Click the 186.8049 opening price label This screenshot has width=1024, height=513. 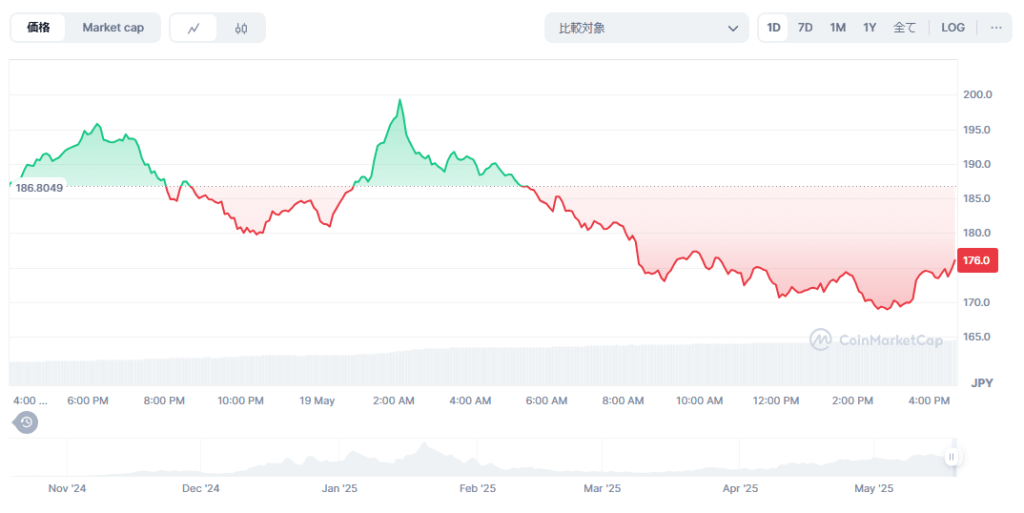pos(40,188)
